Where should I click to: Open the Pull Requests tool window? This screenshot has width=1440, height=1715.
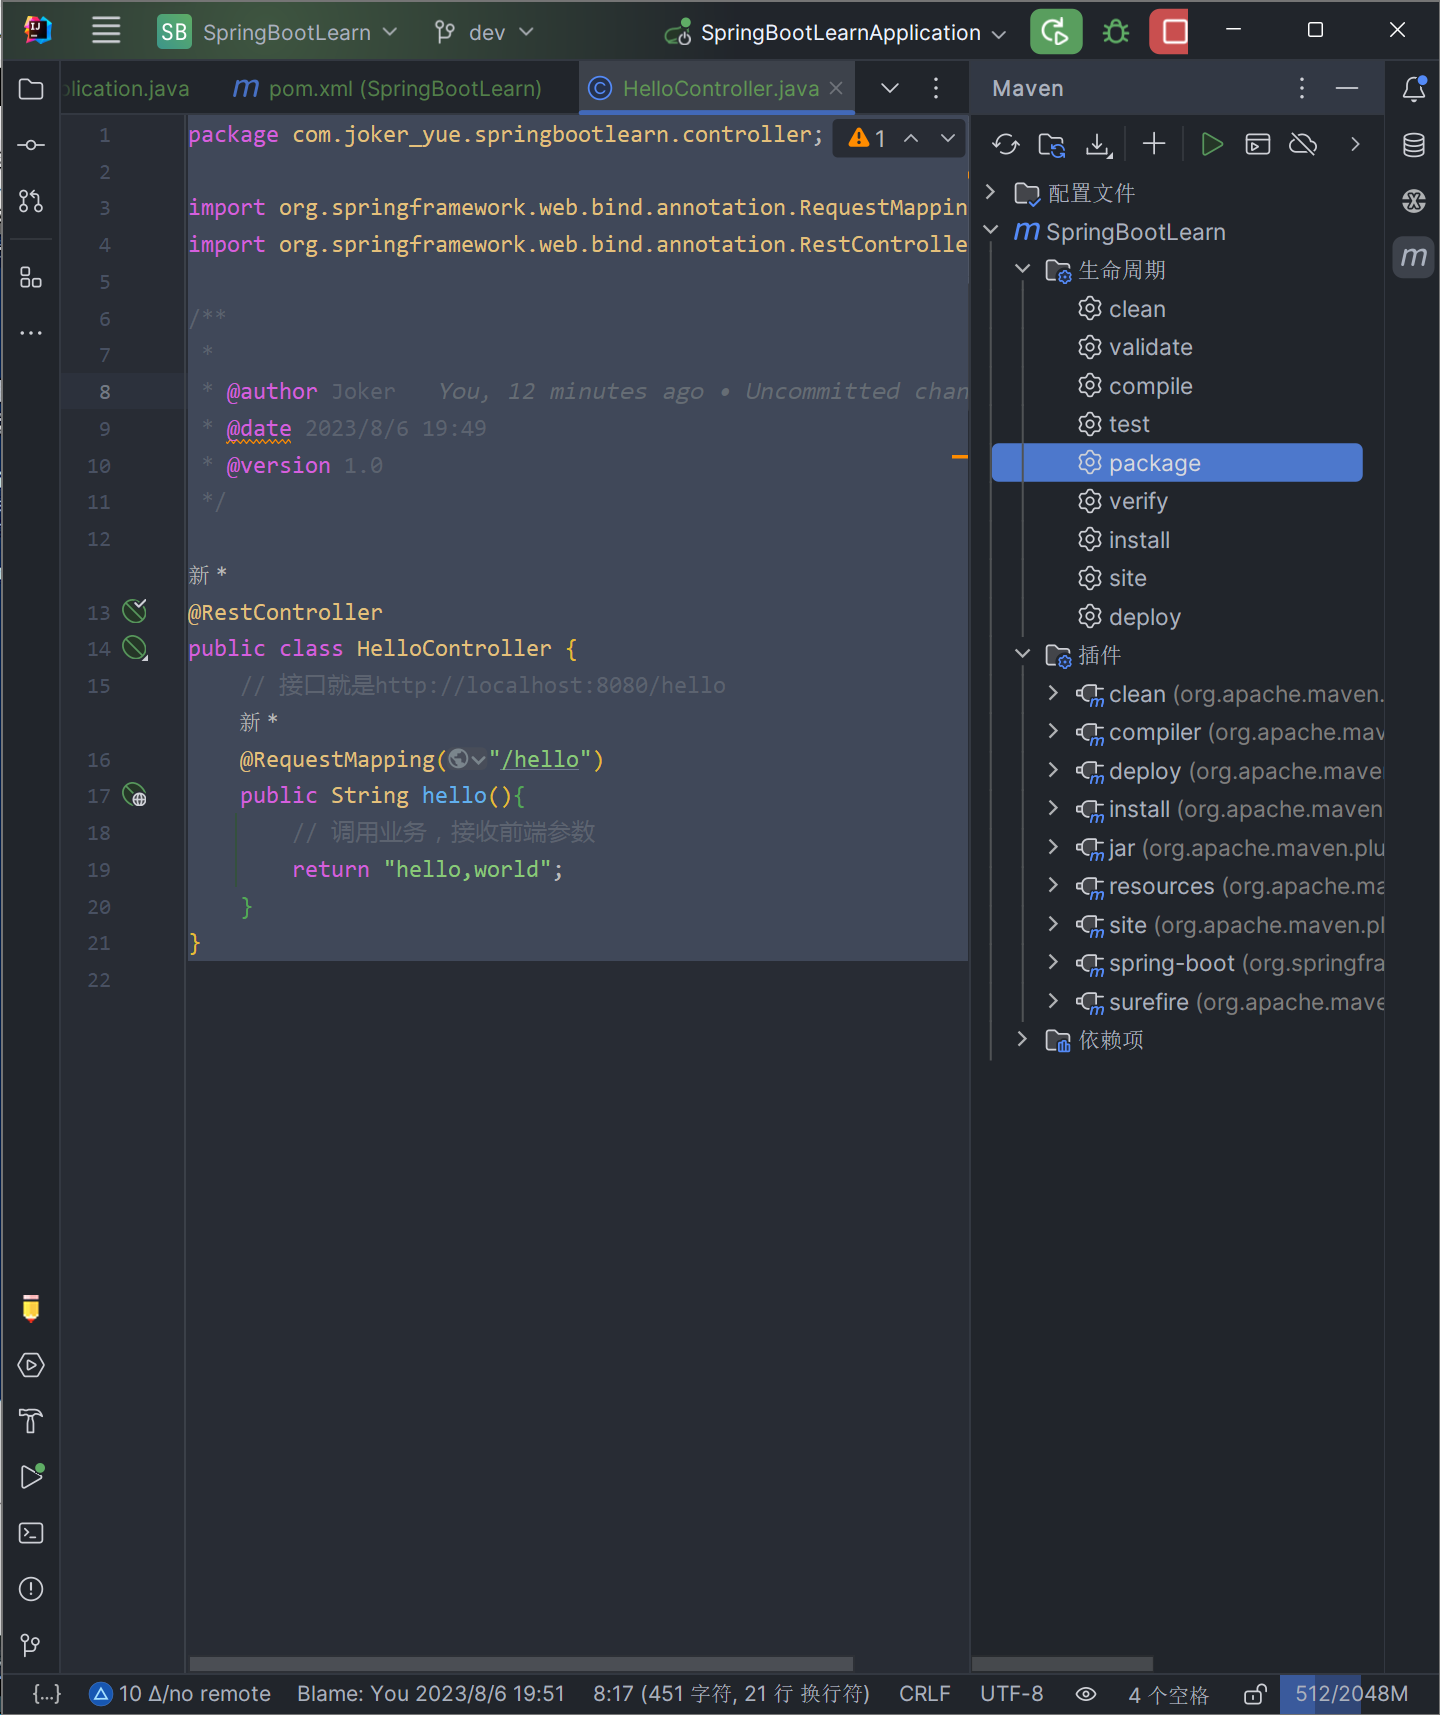tap(31, 201)
